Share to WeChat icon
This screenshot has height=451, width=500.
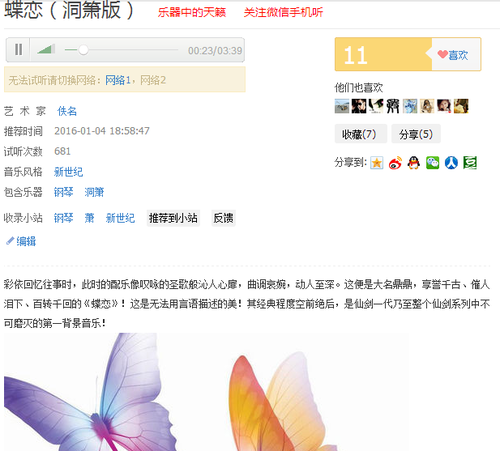[432, 163]
